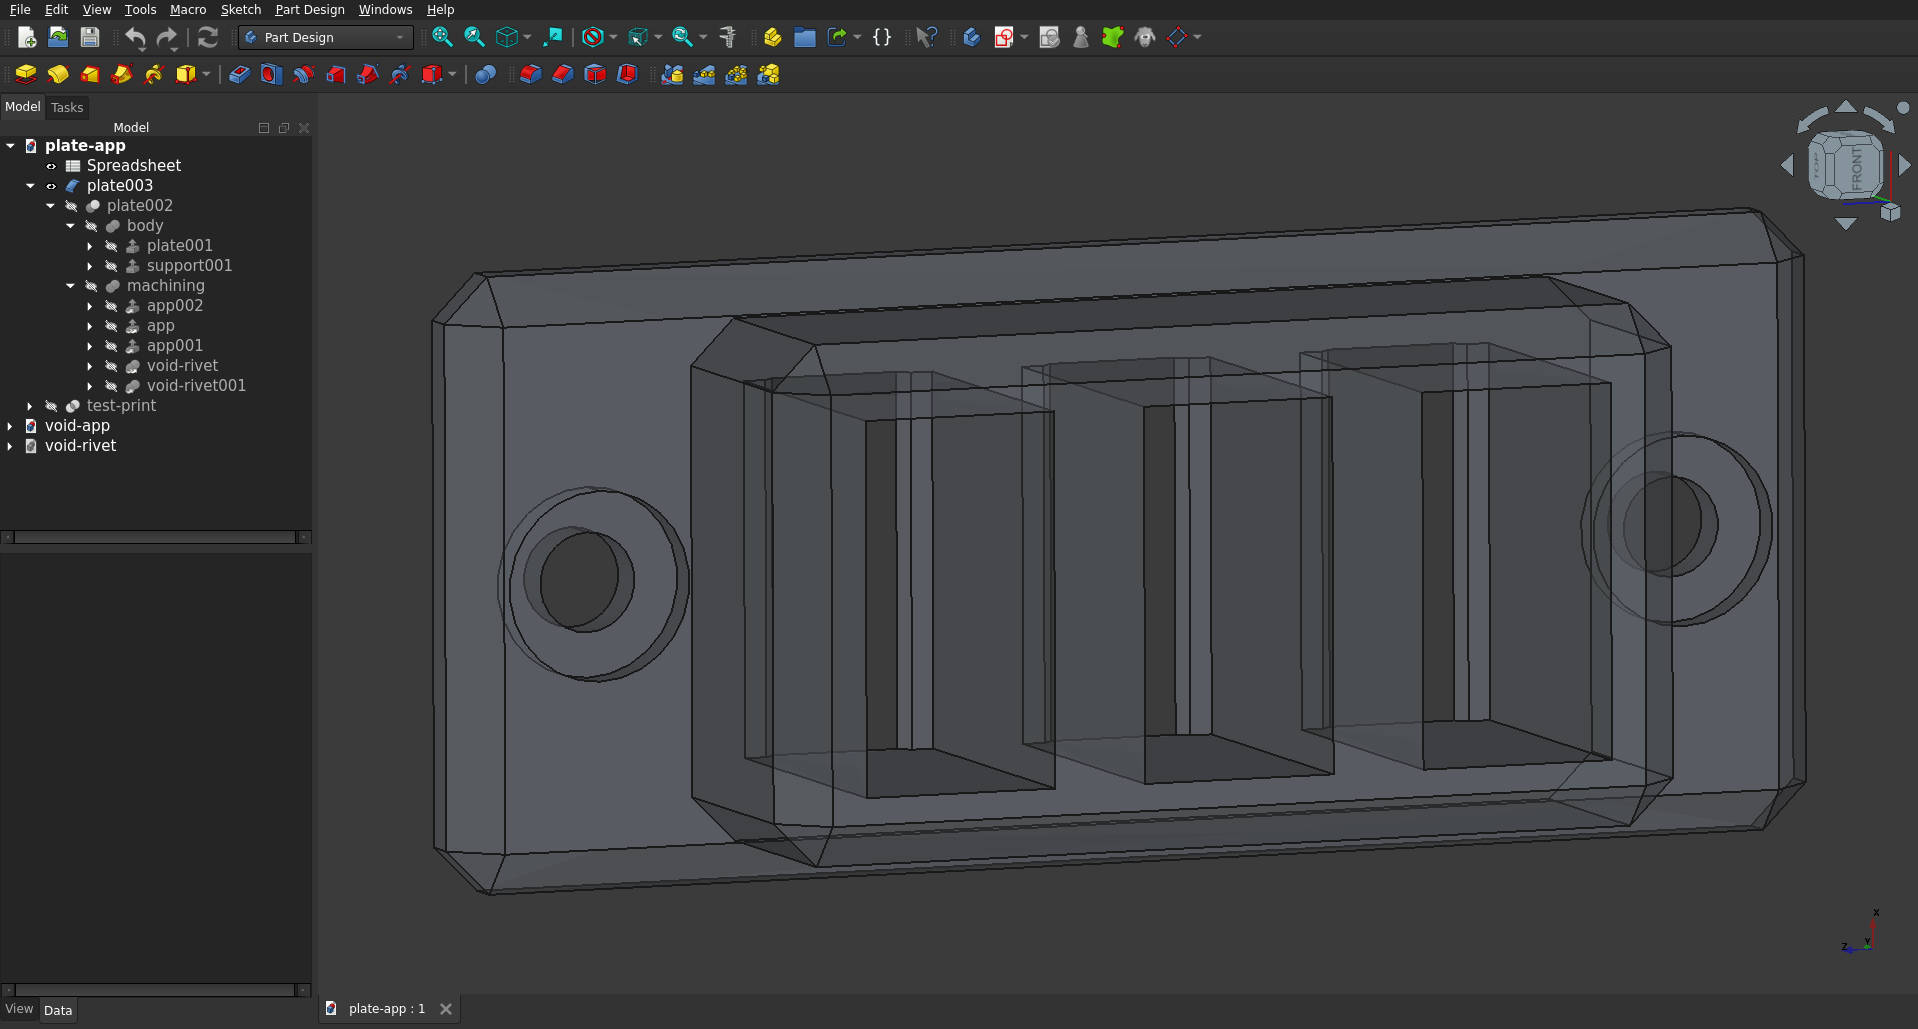Click the Undo arrow icon
Viewport: 1918px width, 1029px height.
[135, 38]
